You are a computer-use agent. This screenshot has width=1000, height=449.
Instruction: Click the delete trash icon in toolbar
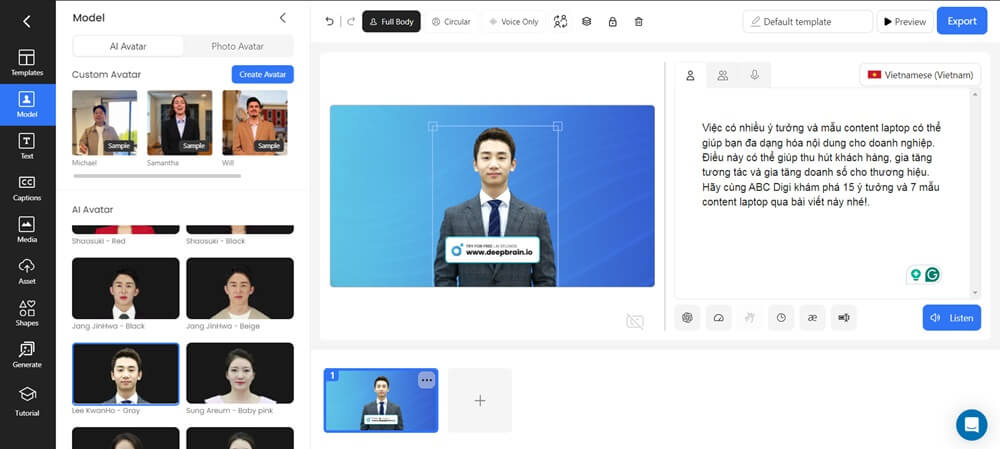pos(639,21)
